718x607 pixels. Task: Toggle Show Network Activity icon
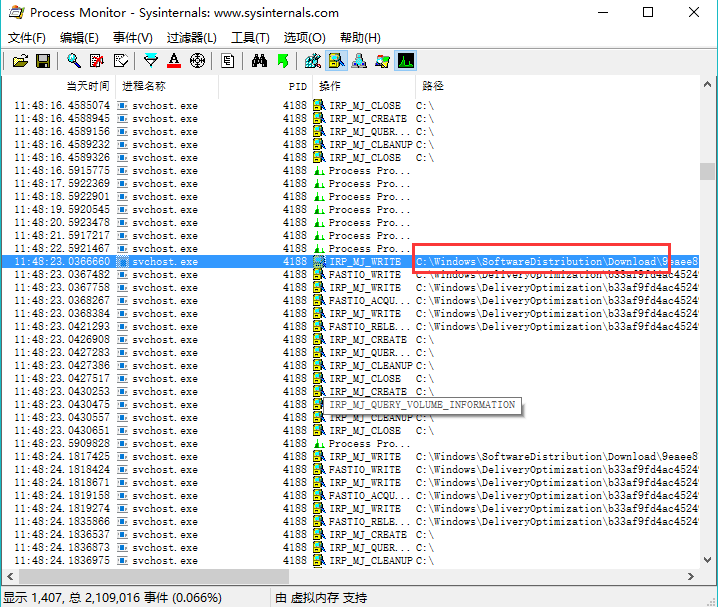coord(359,61)
